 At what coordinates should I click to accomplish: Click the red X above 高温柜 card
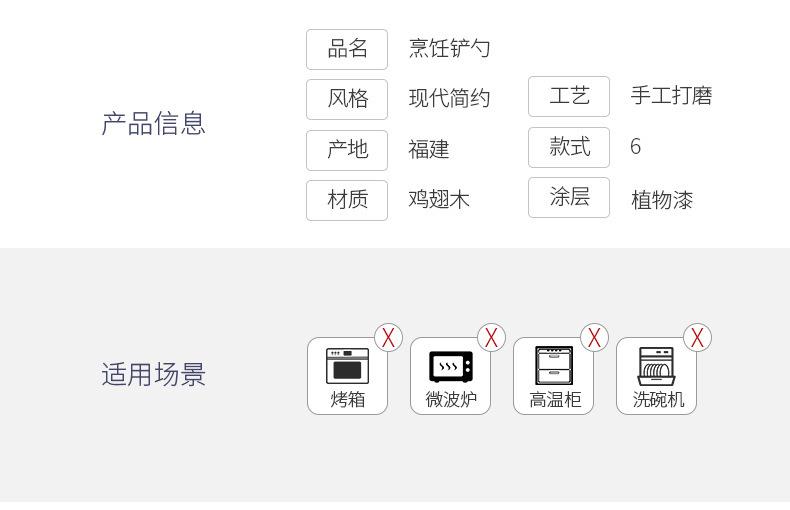click(x=595, y=338)
